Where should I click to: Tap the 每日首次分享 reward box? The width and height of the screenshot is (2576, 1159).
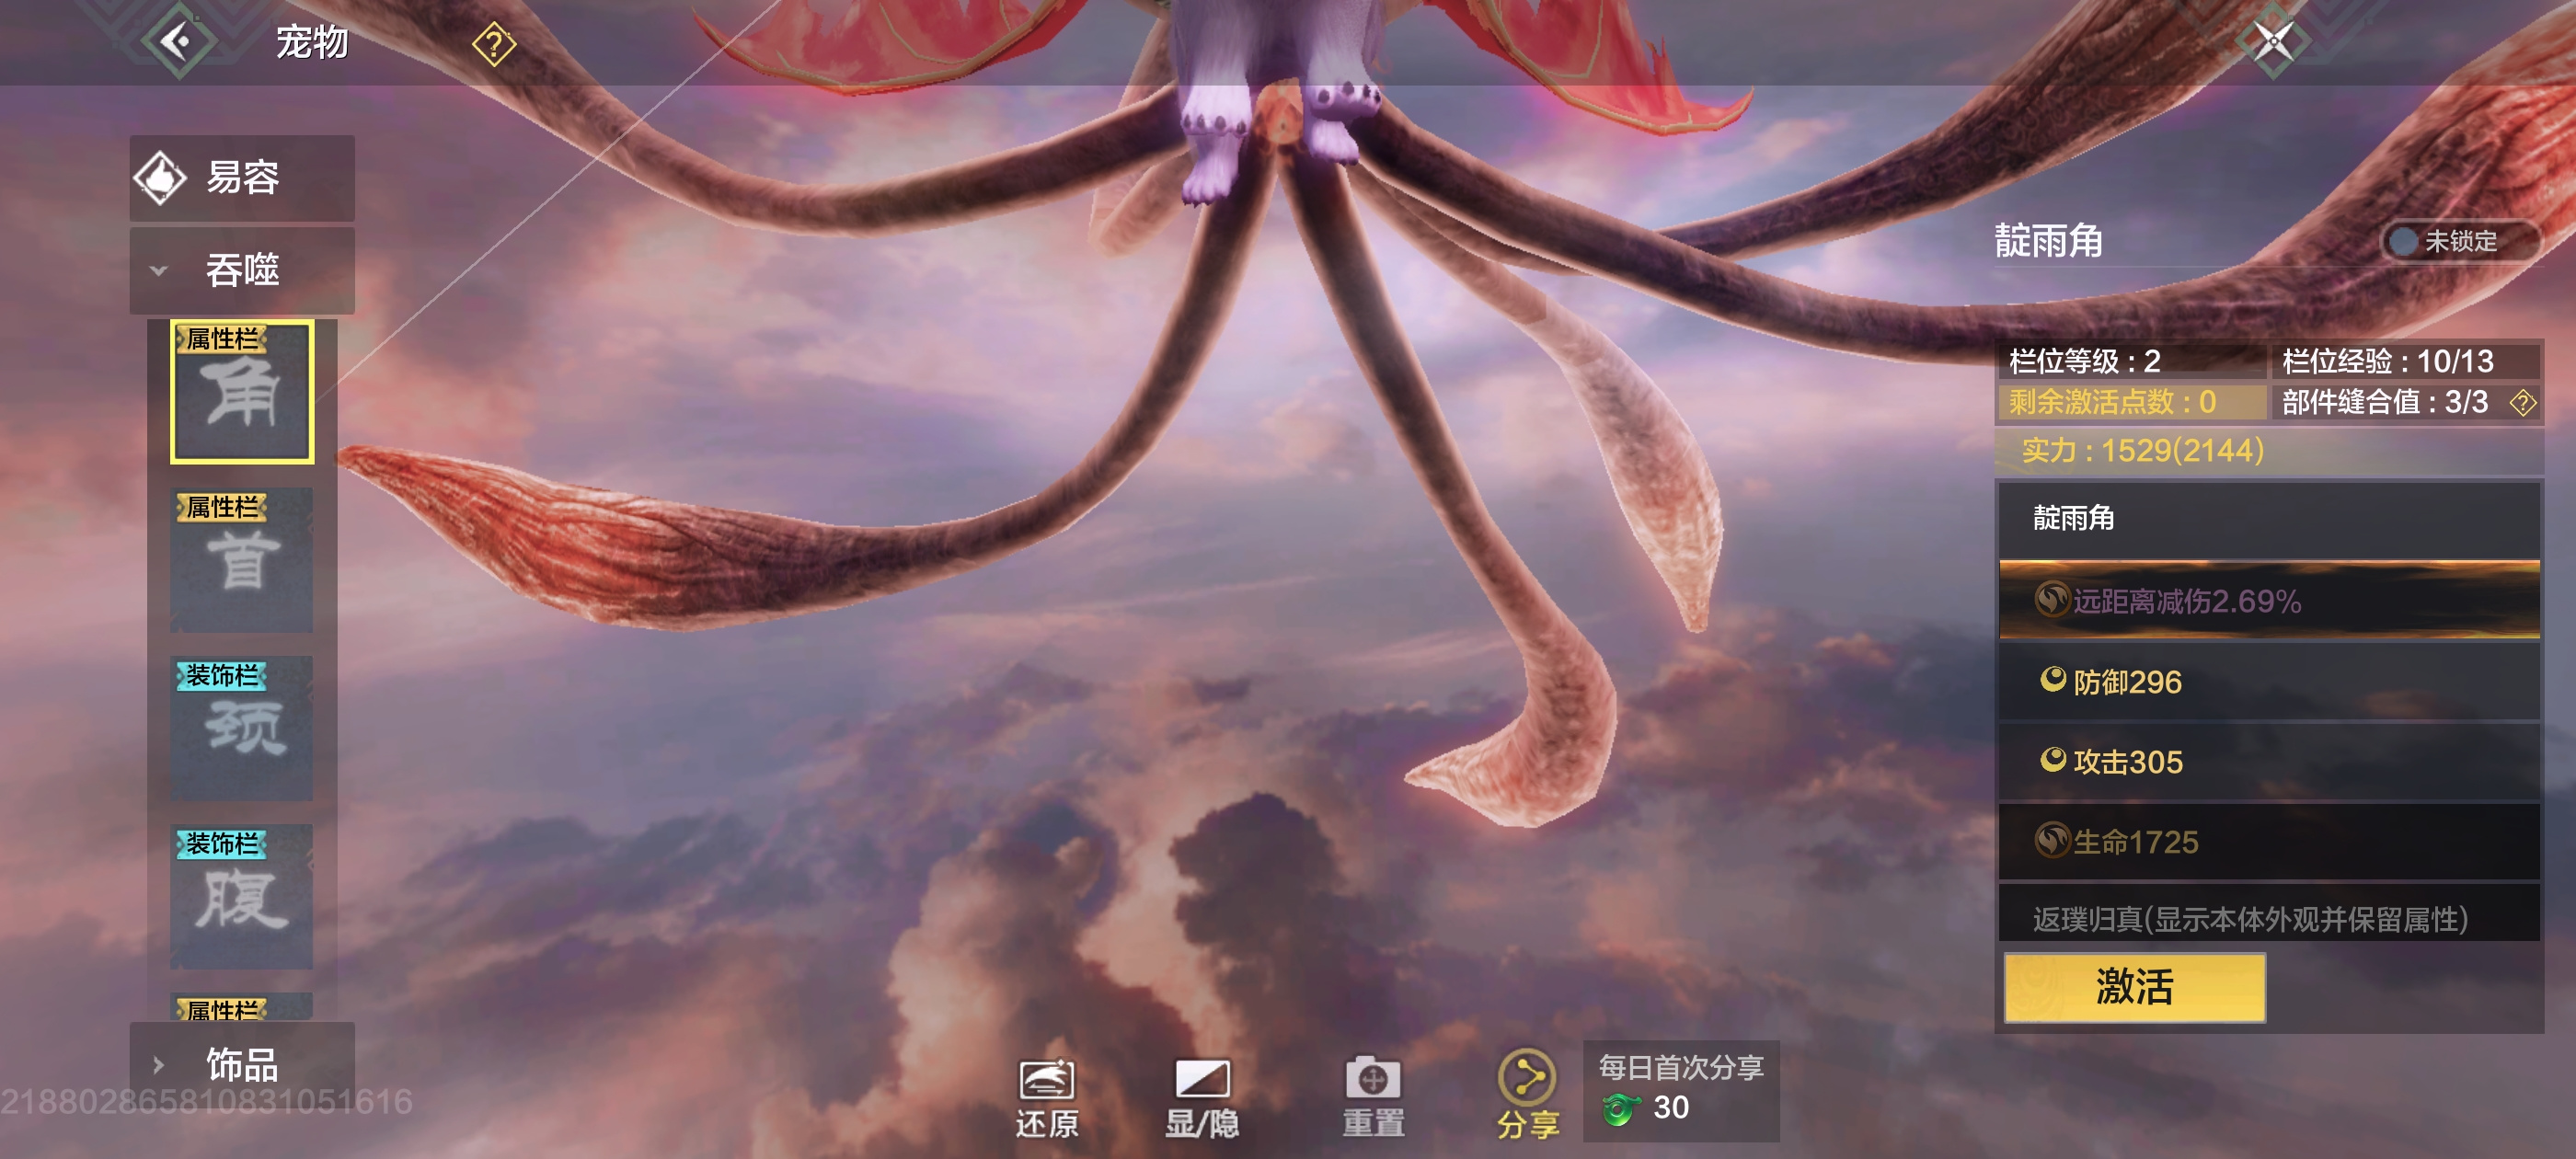pyautogui.click(x=1680, y=1091)
